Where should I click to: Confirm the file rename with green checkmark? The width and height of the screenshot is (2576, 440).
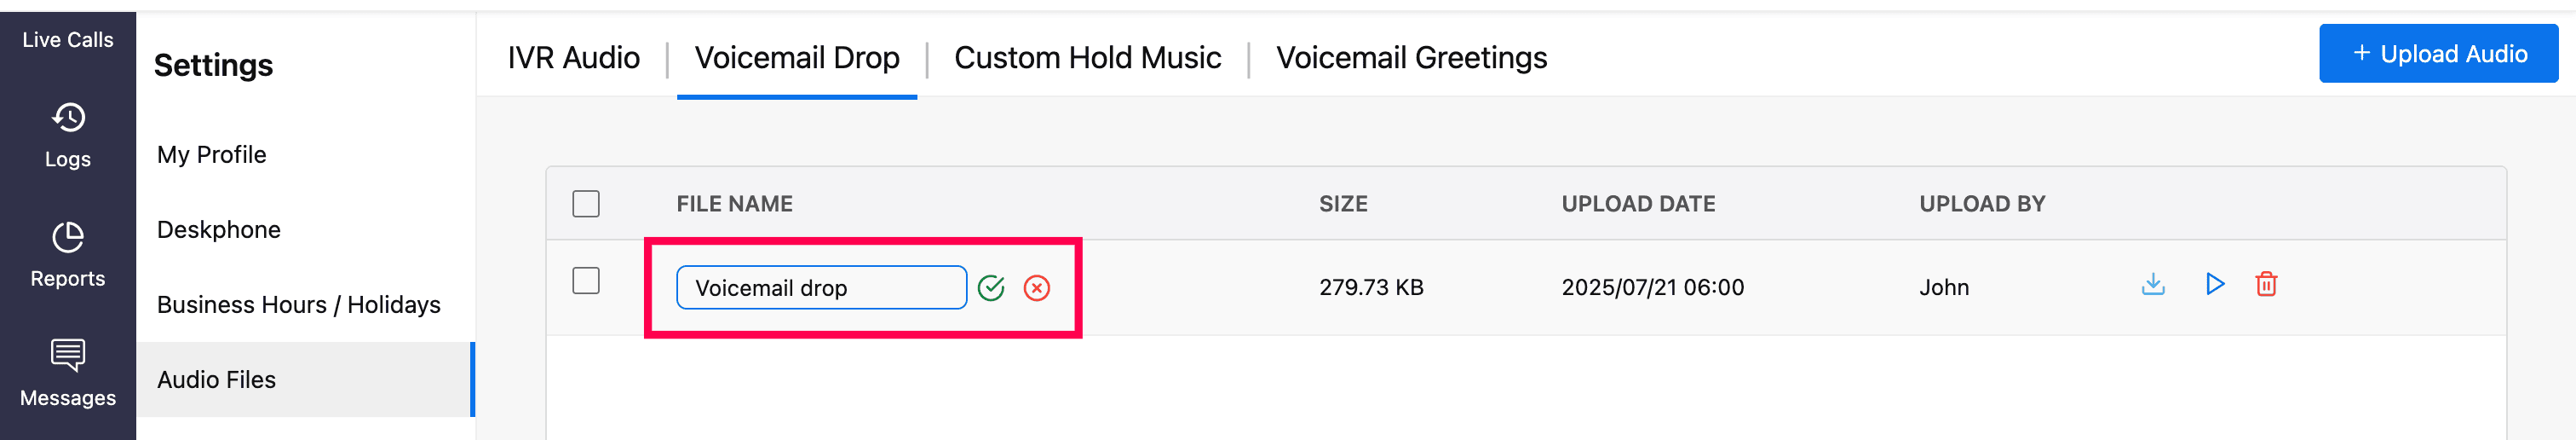pyautogui.click(x=990, y=288)
